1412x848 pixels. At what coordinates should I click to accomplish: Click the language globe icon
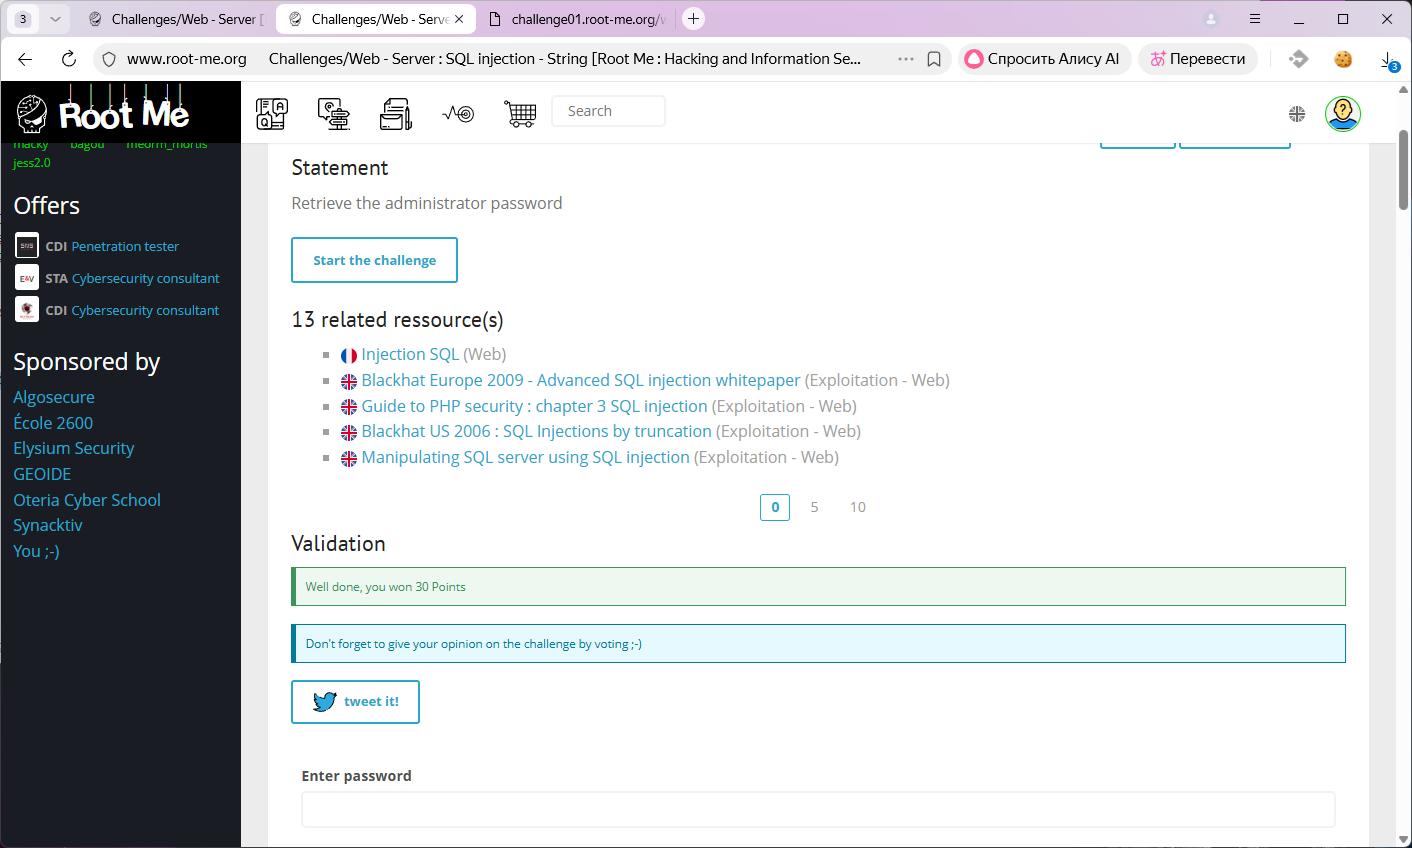click(1297, 114)
